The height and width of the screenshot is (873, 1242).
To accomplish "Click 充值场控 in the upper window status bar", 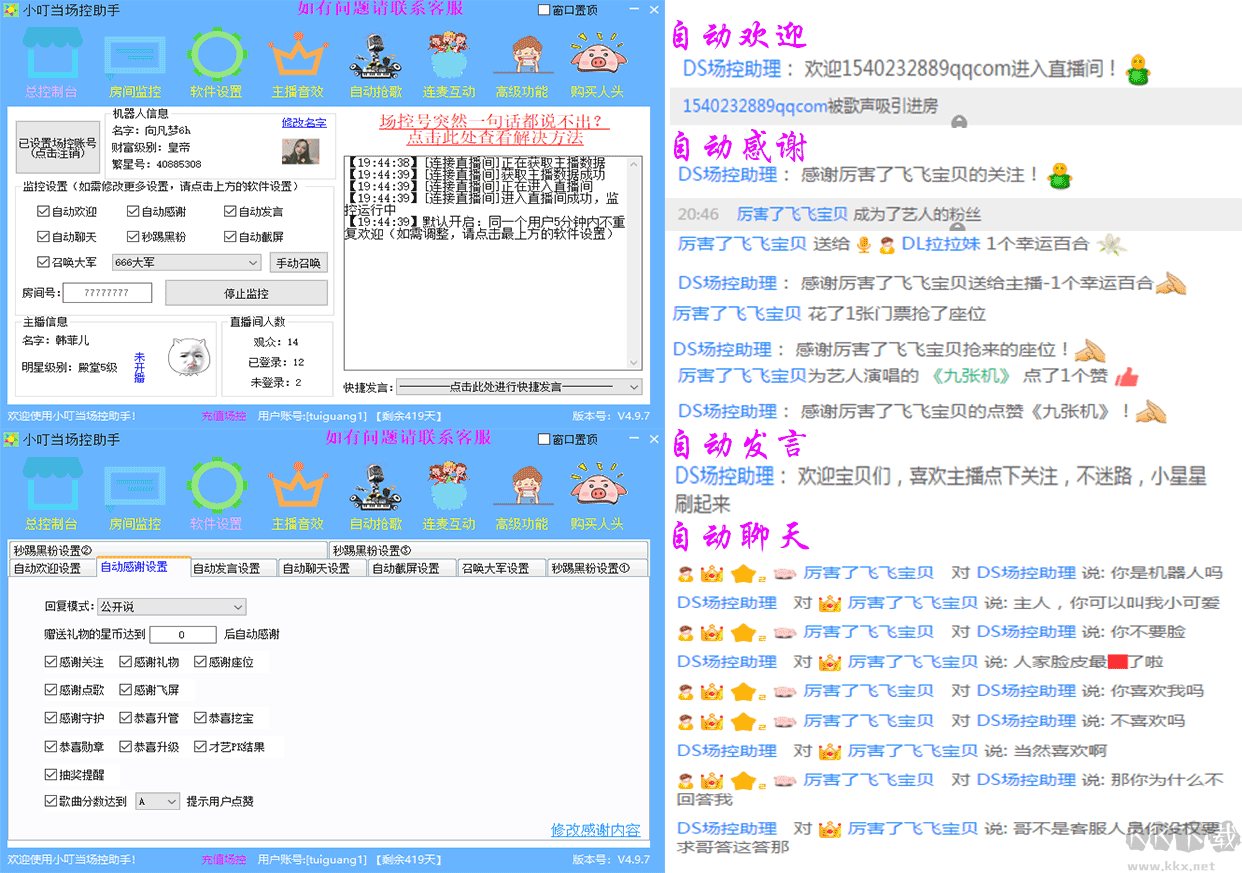I will click(x=224, y=415).
